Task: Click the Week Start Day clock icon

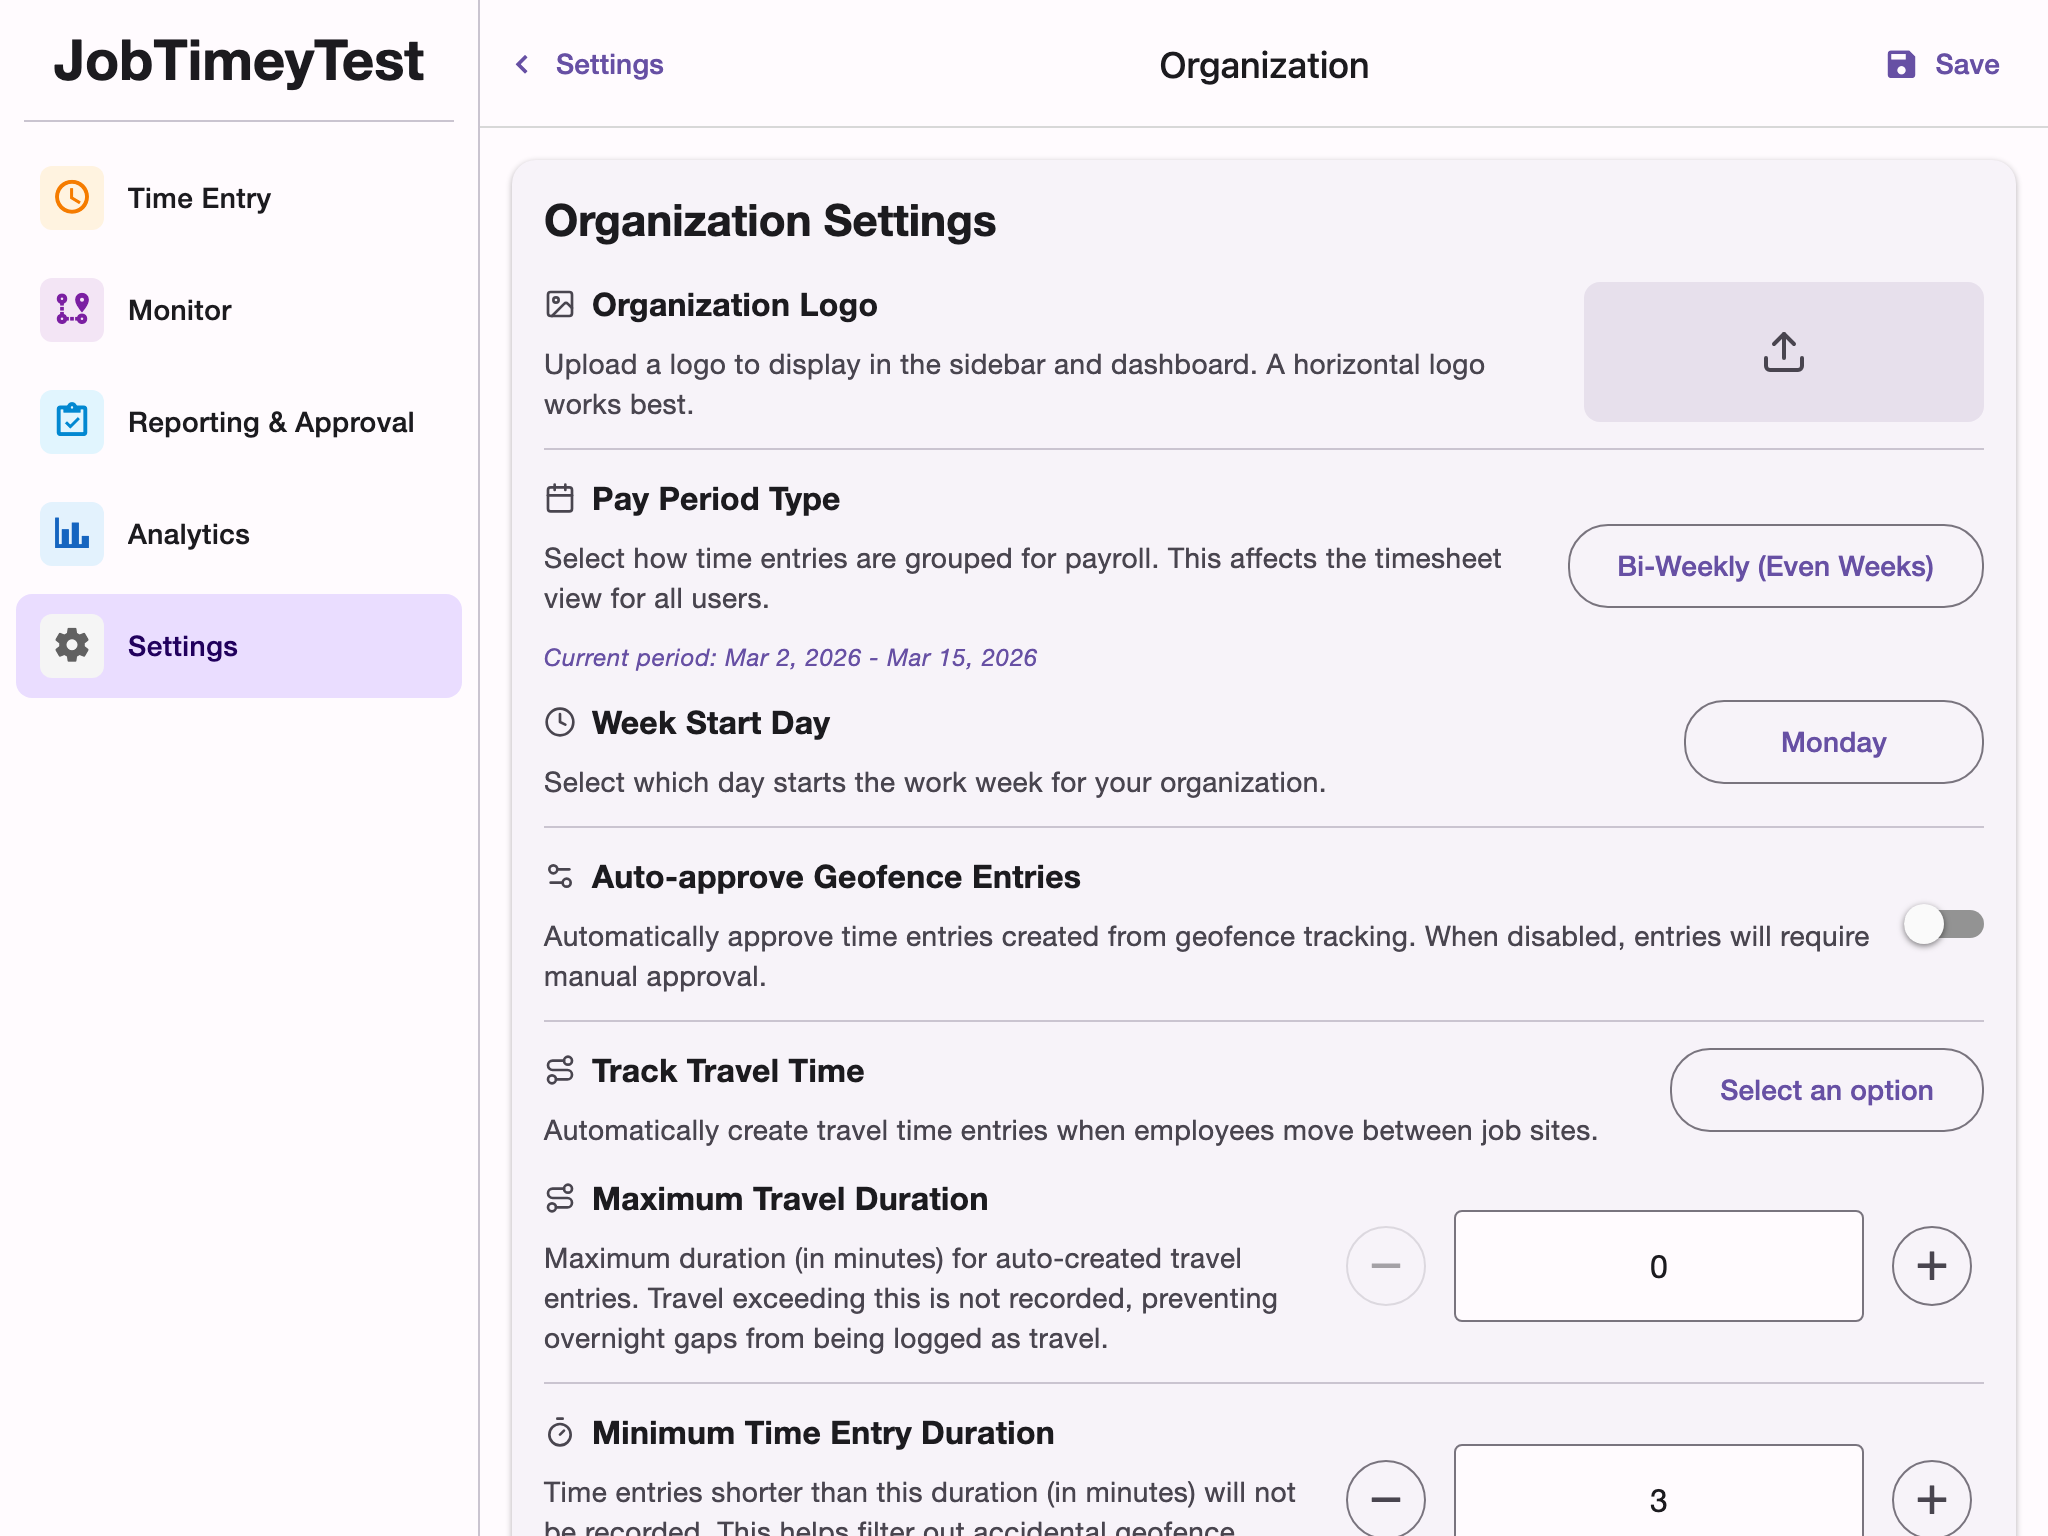Action: (x=560, y=721)
